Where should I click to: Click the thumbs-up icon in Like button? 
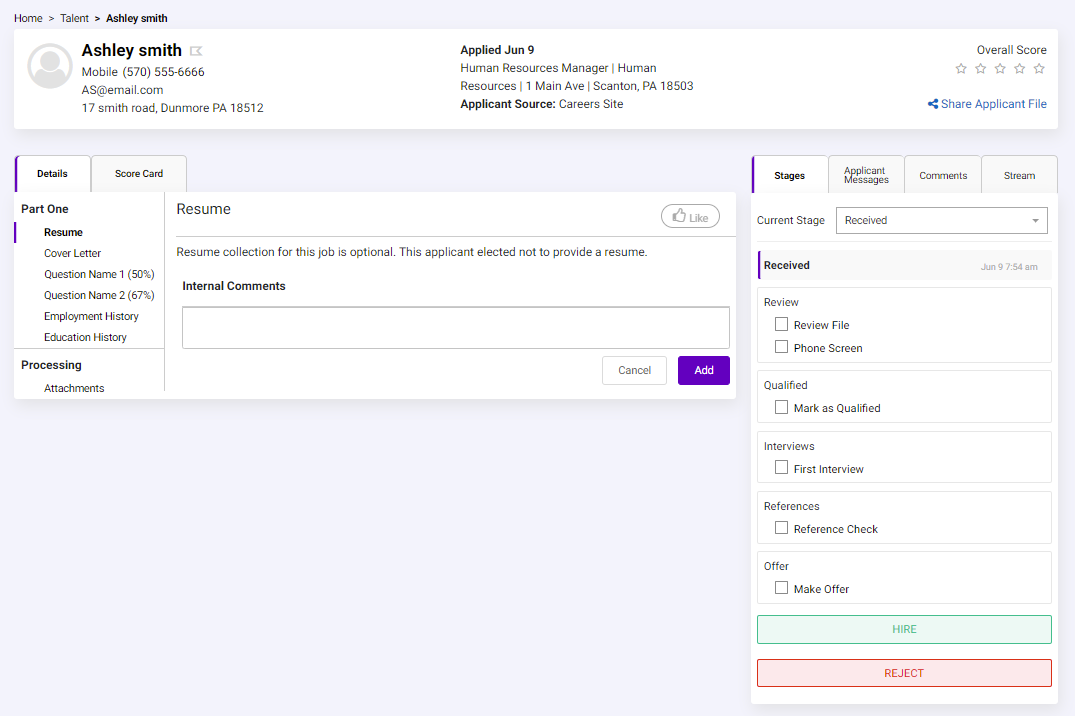tap(679, 216)
